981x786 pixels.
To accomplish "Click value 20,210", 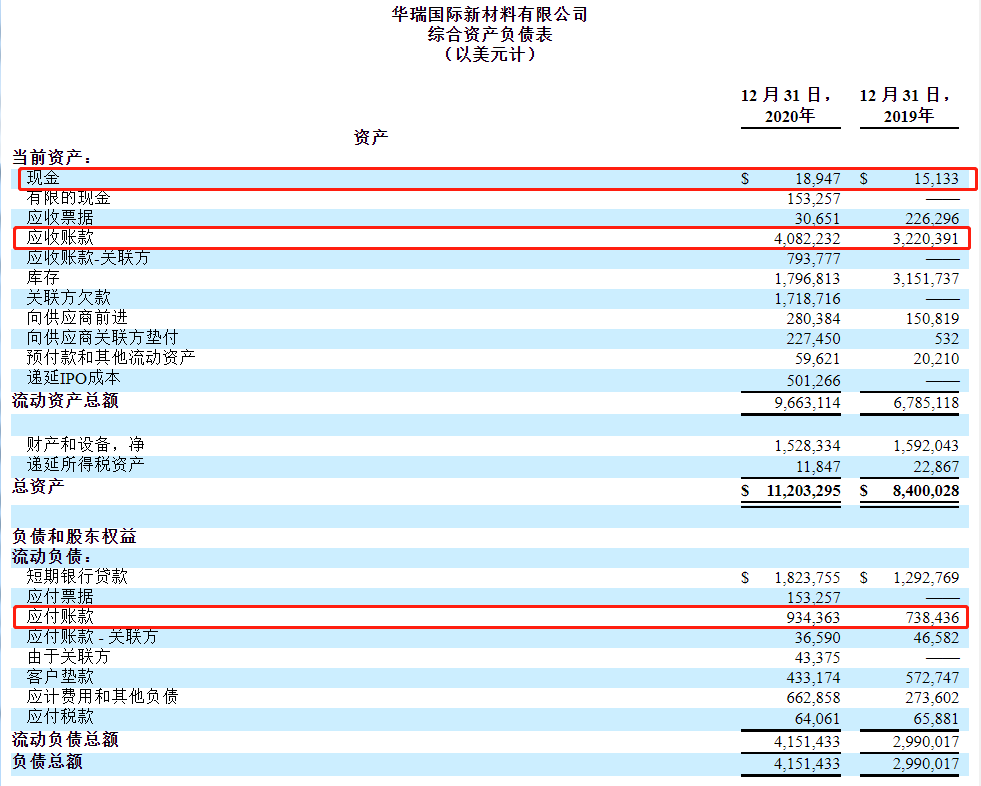I will point(936,359).
